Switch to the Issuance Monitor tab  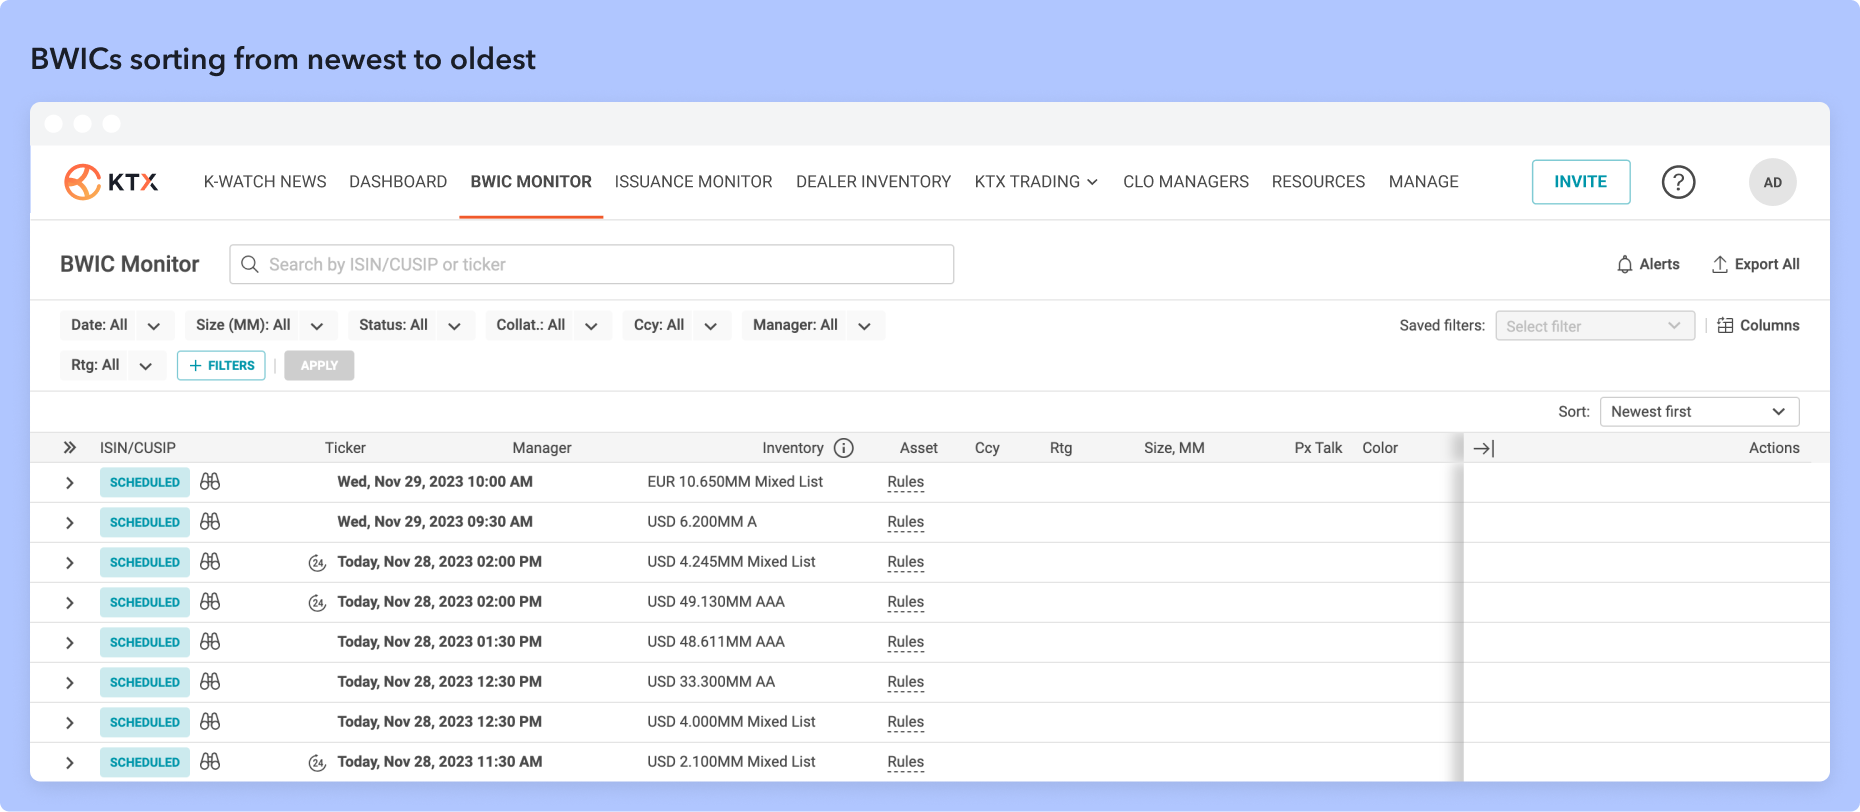[693, 182]
